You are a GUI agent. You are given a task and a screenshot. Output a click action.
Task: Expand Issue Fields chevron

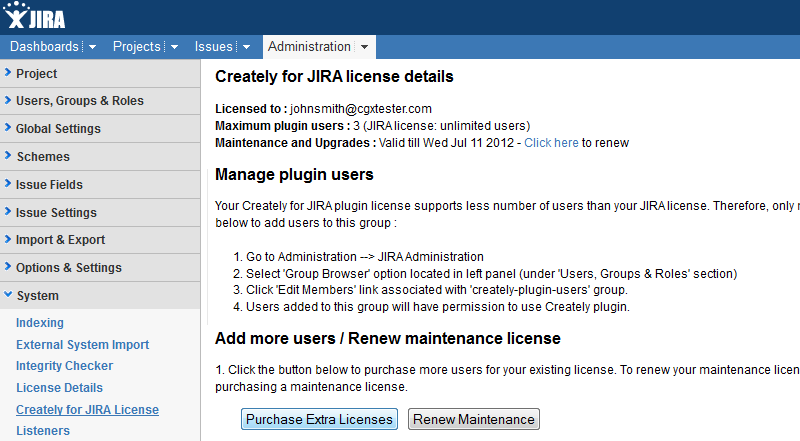click(x=8, y=183)
